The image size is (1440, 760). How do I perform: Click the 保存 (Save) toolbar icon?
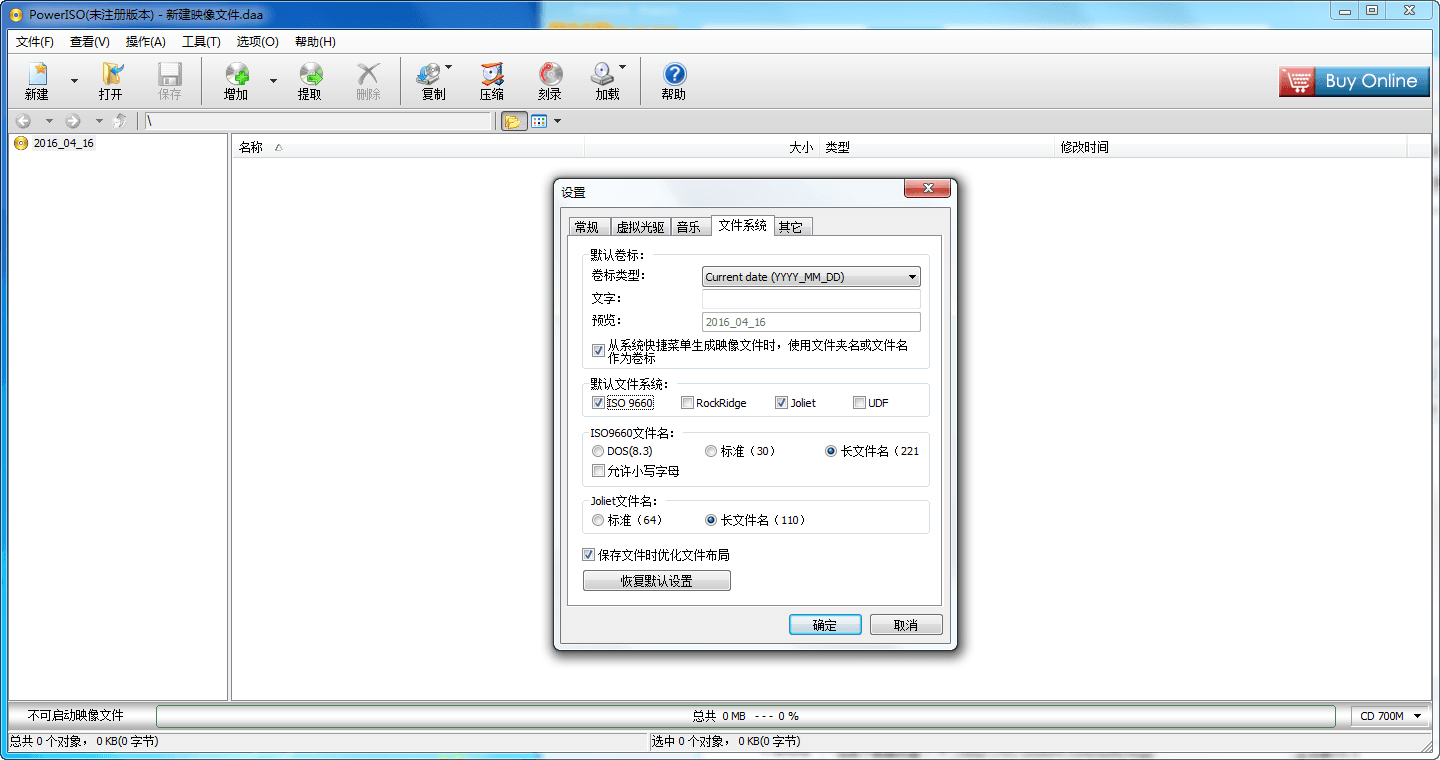(x=170, y=81)
